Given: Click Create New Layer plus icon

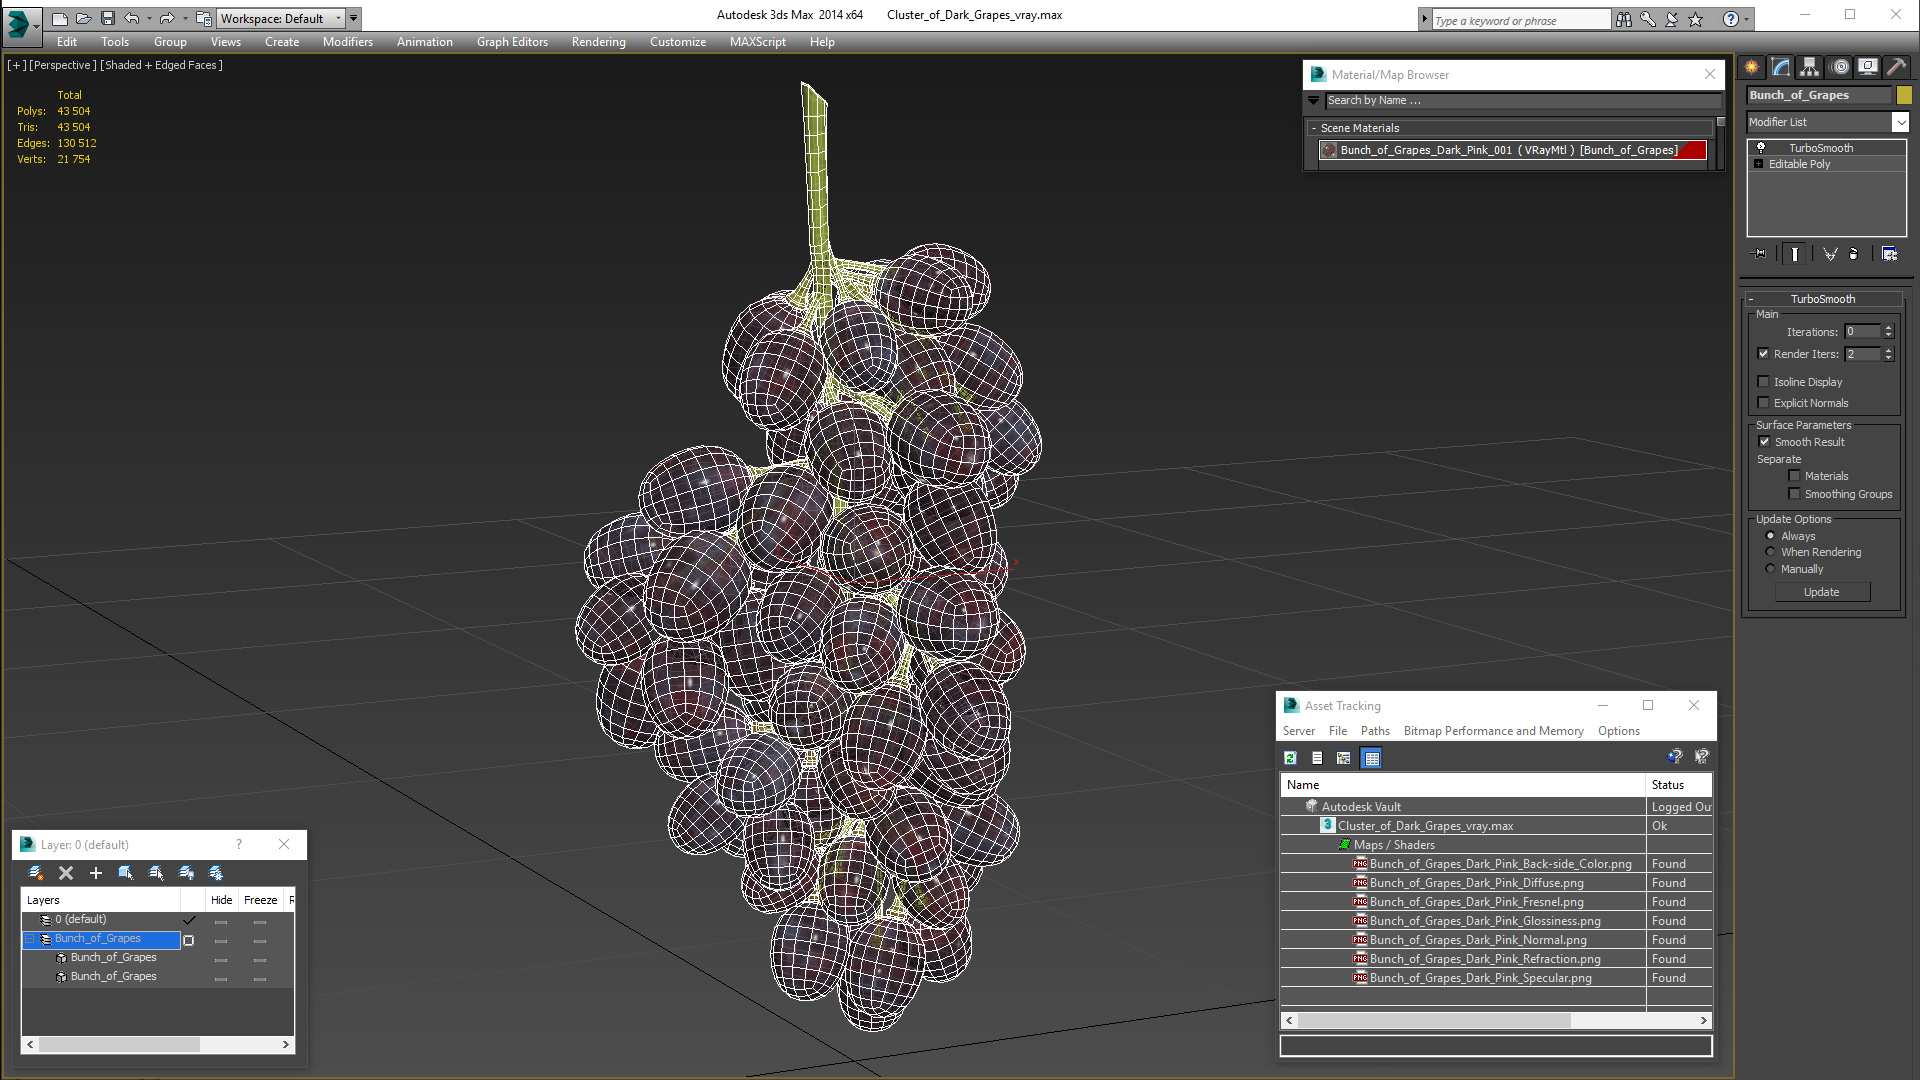Looking at the screenshot, I should [x=96, y=873].
